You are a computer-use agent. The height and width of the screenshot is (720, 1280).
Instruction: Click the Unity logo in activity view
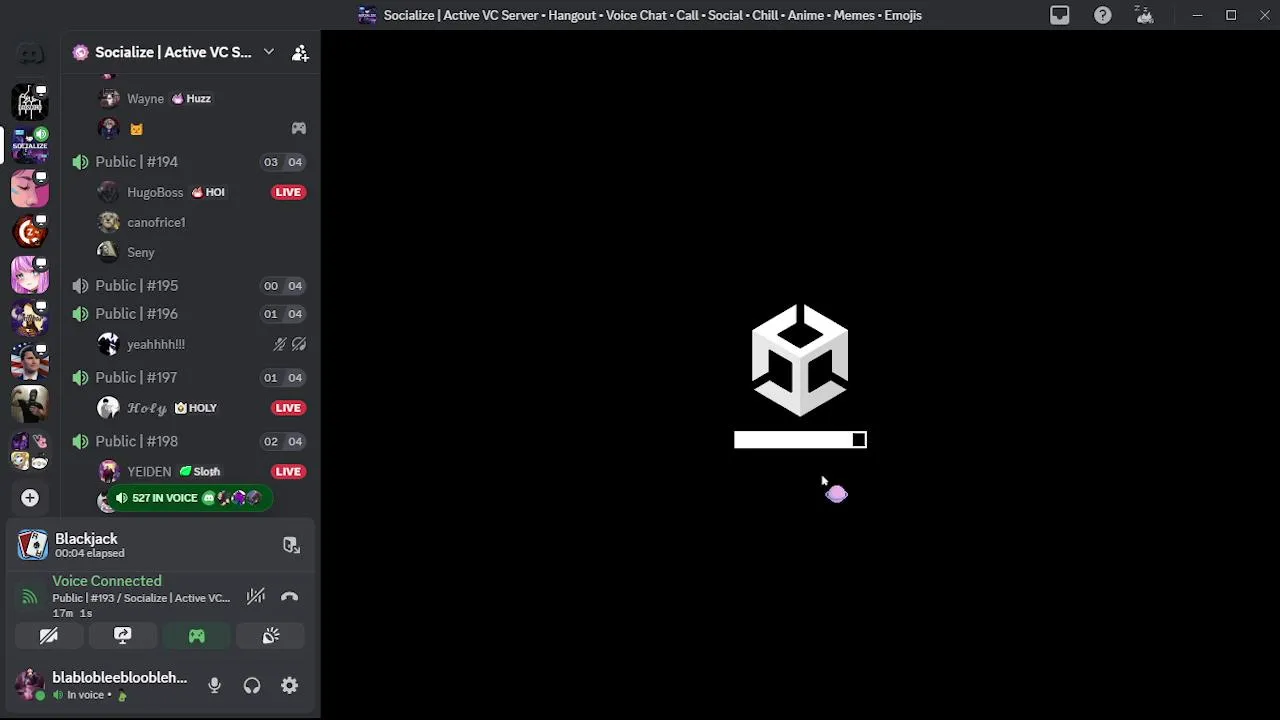800,360
